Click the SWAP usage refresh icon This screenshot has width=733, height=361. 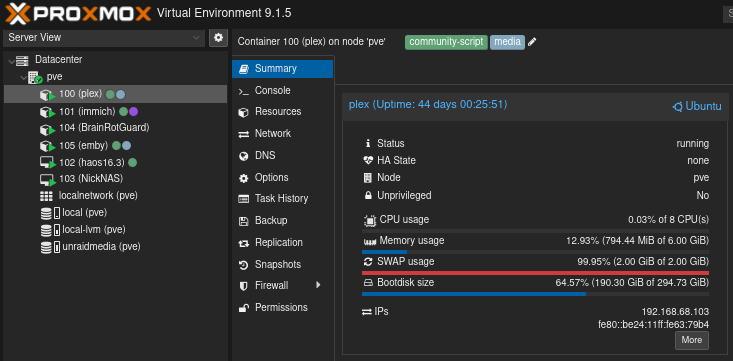click(368, 262)
